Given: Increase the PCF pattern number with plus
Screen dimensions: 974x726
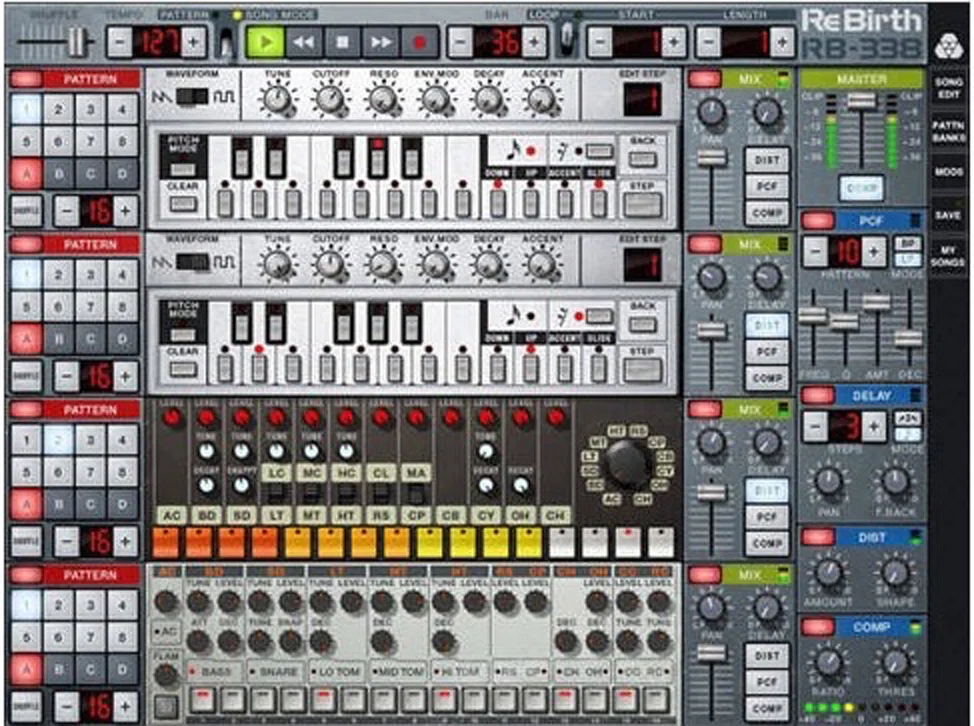Looking at the screenshot, I should tap(874, 252).
